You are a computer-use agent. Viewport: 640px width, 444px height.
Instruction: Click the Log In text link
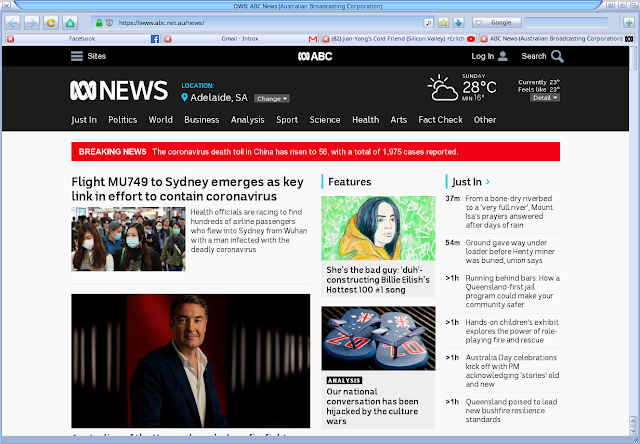pos(483,56)
